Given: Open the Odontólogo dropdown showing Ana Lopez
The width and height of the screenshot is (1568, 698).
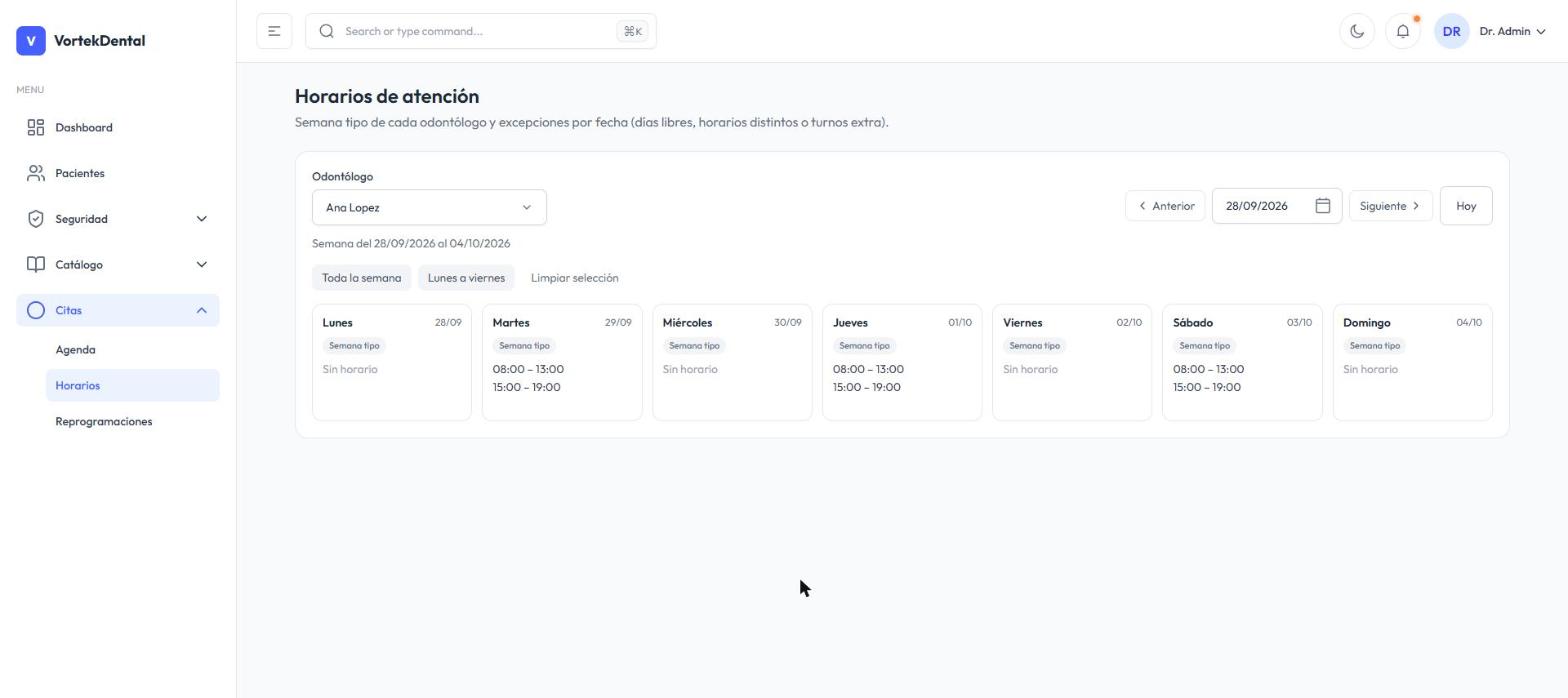Looking at the screenshot, I should point(429,207).
